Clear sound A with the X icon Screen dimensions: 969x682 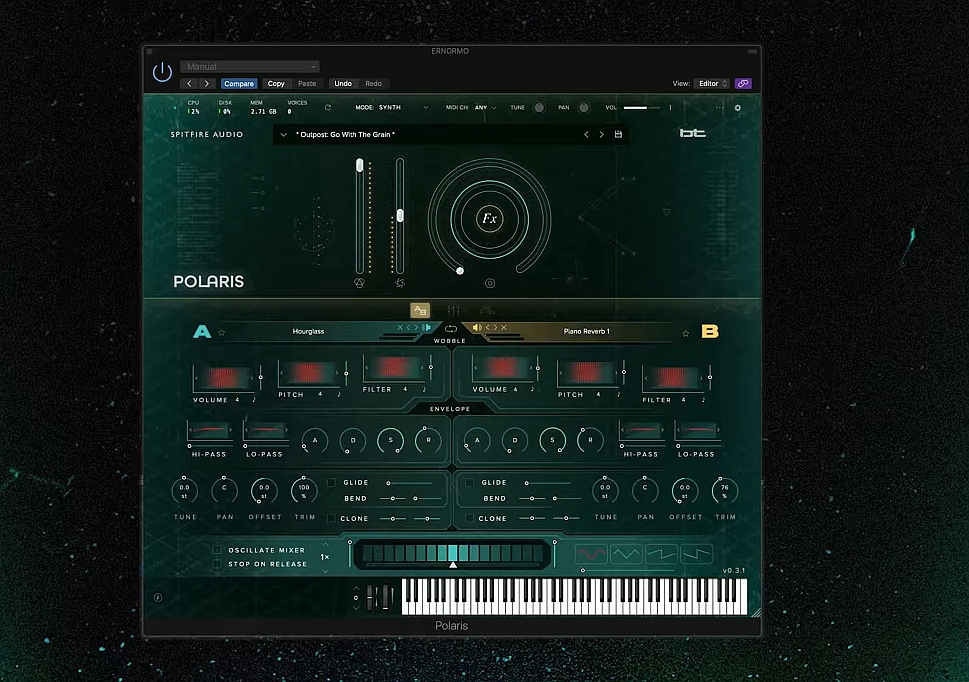[400, 327]
